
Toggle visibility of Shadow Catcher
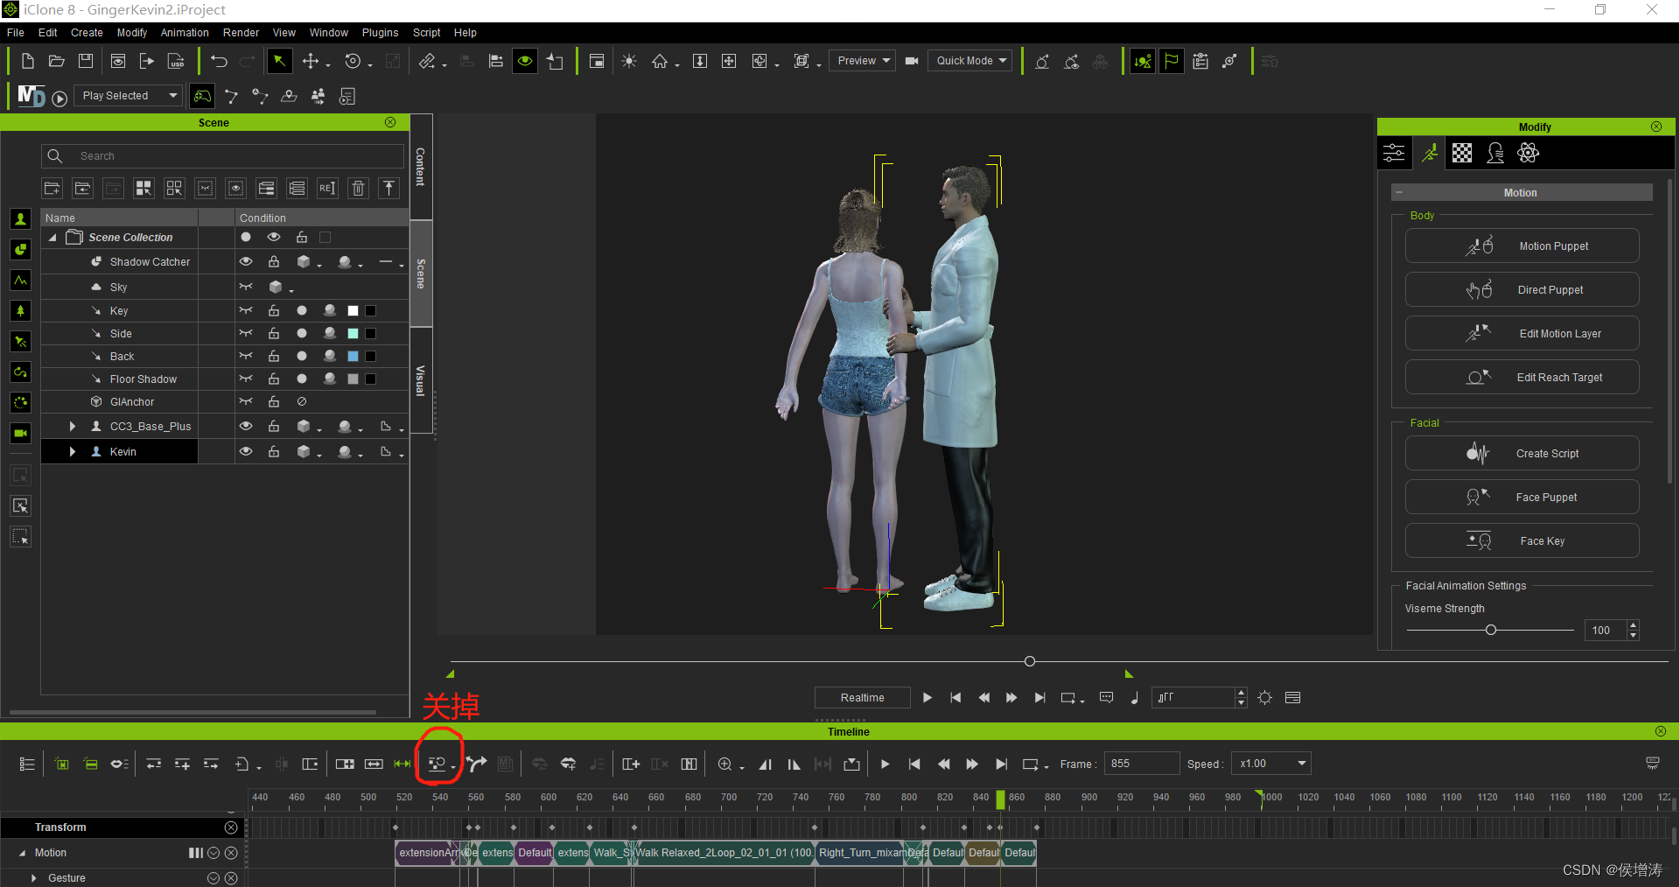pyautogui.click(x=245, y=262)
